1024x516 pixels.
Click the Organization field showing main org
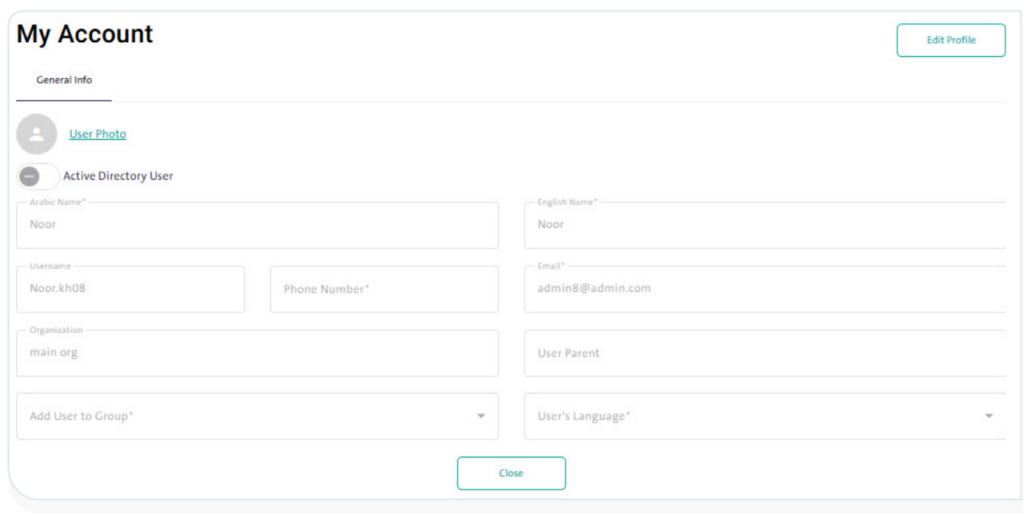pyautogui.click(x=257, y=353)
